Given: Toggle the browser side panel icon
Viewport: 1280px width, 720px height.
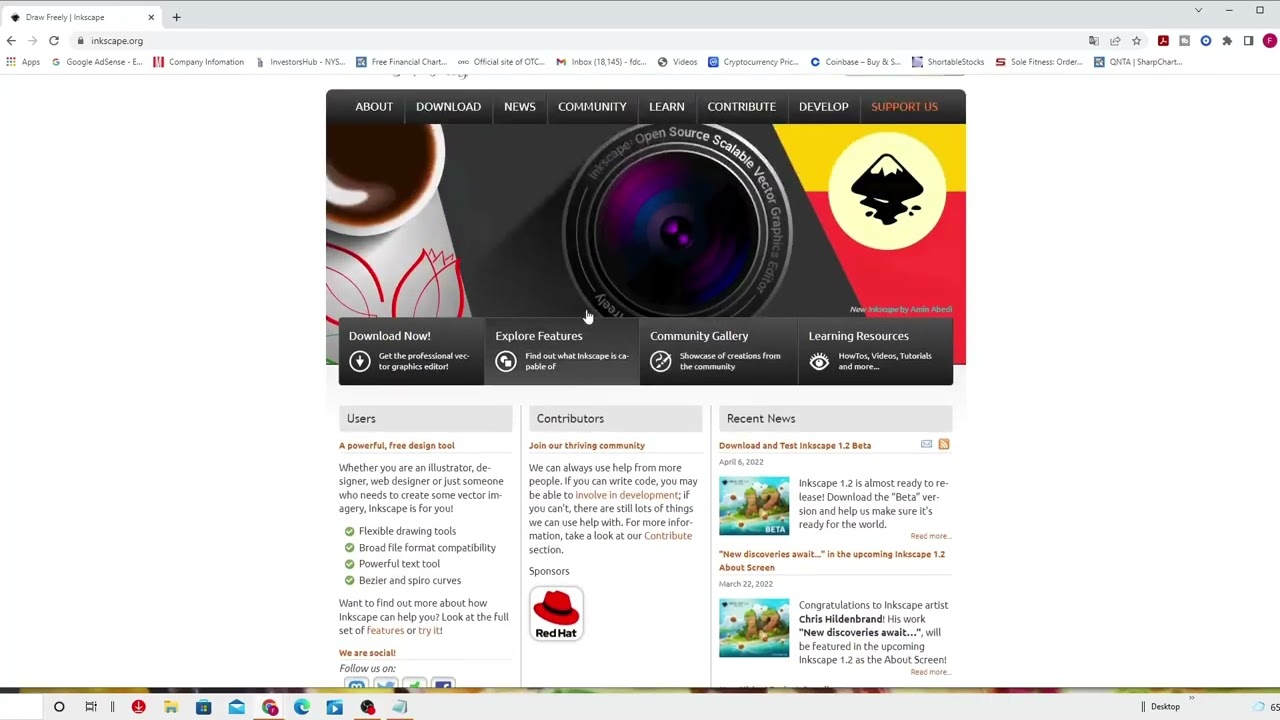Looking at the screenshot, I should pyautogui.click(x=1248, y=41).
